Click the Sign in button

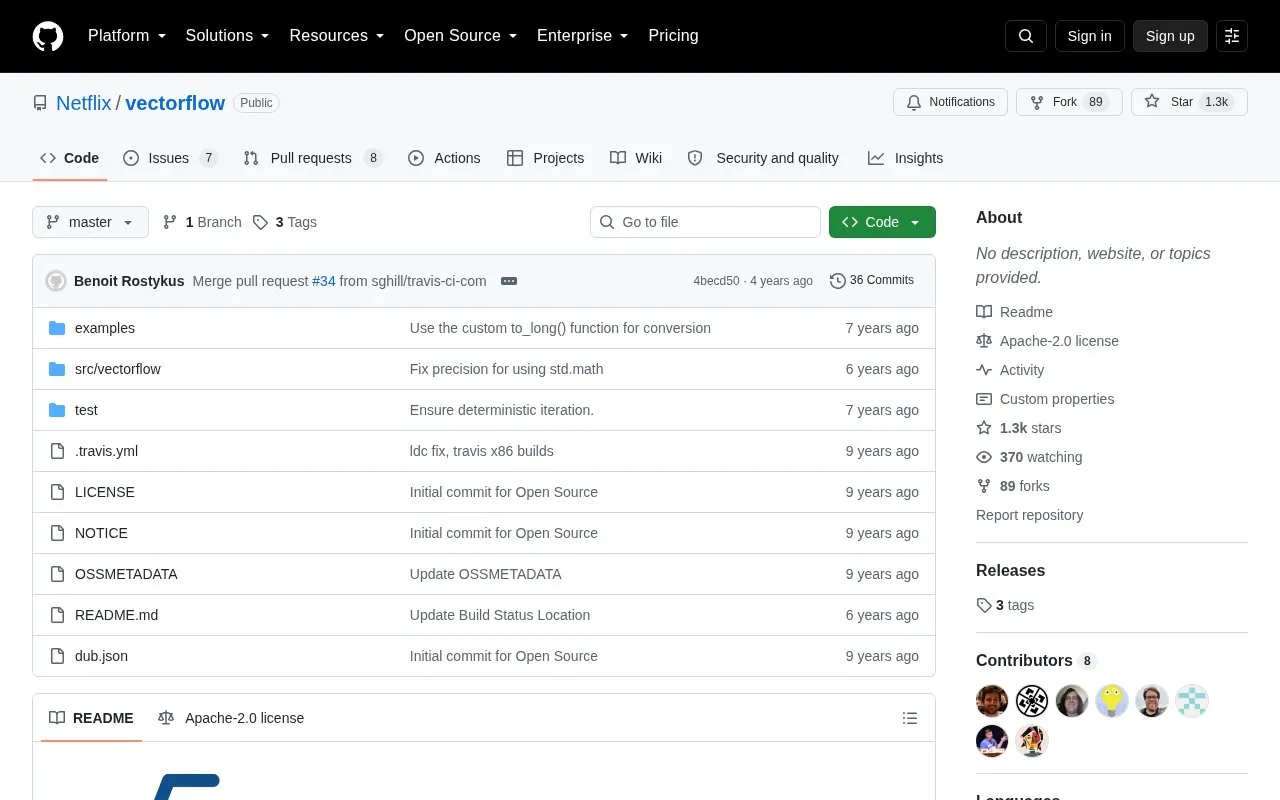click(x=1090, y=36)
